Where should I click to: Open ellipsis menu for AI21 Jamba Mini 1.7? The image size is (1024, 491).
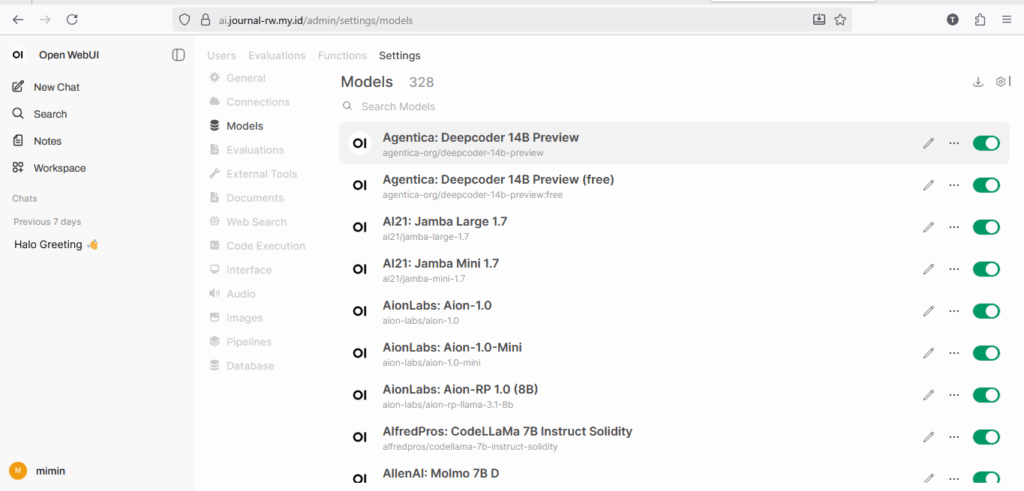coord(954,269)
